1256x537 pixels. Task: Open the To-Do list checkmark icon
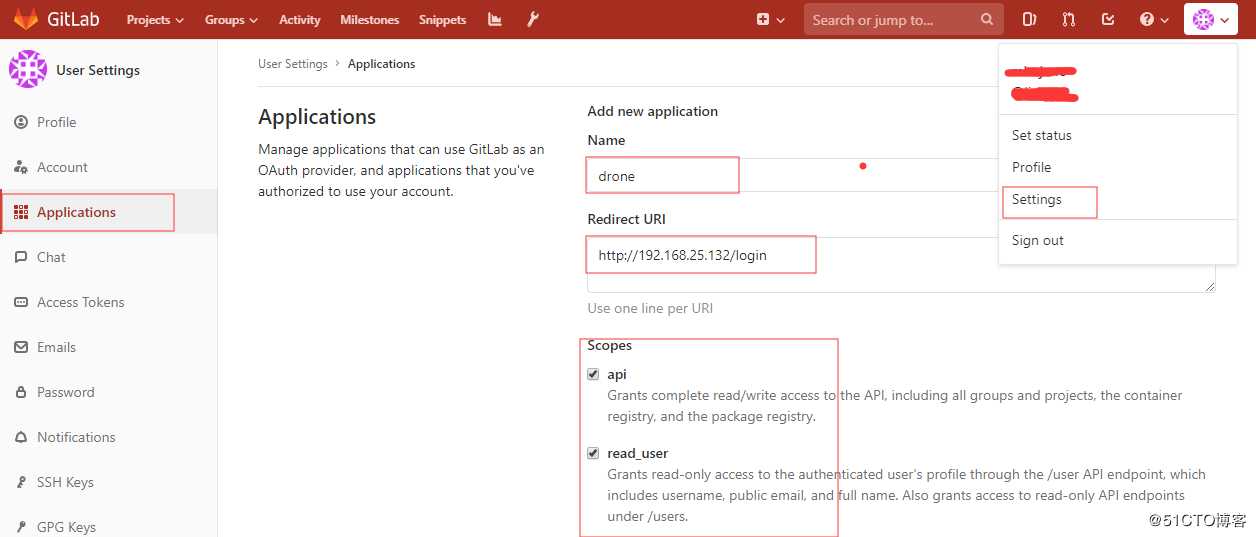pyautogui.click(x=1108, y=19)
